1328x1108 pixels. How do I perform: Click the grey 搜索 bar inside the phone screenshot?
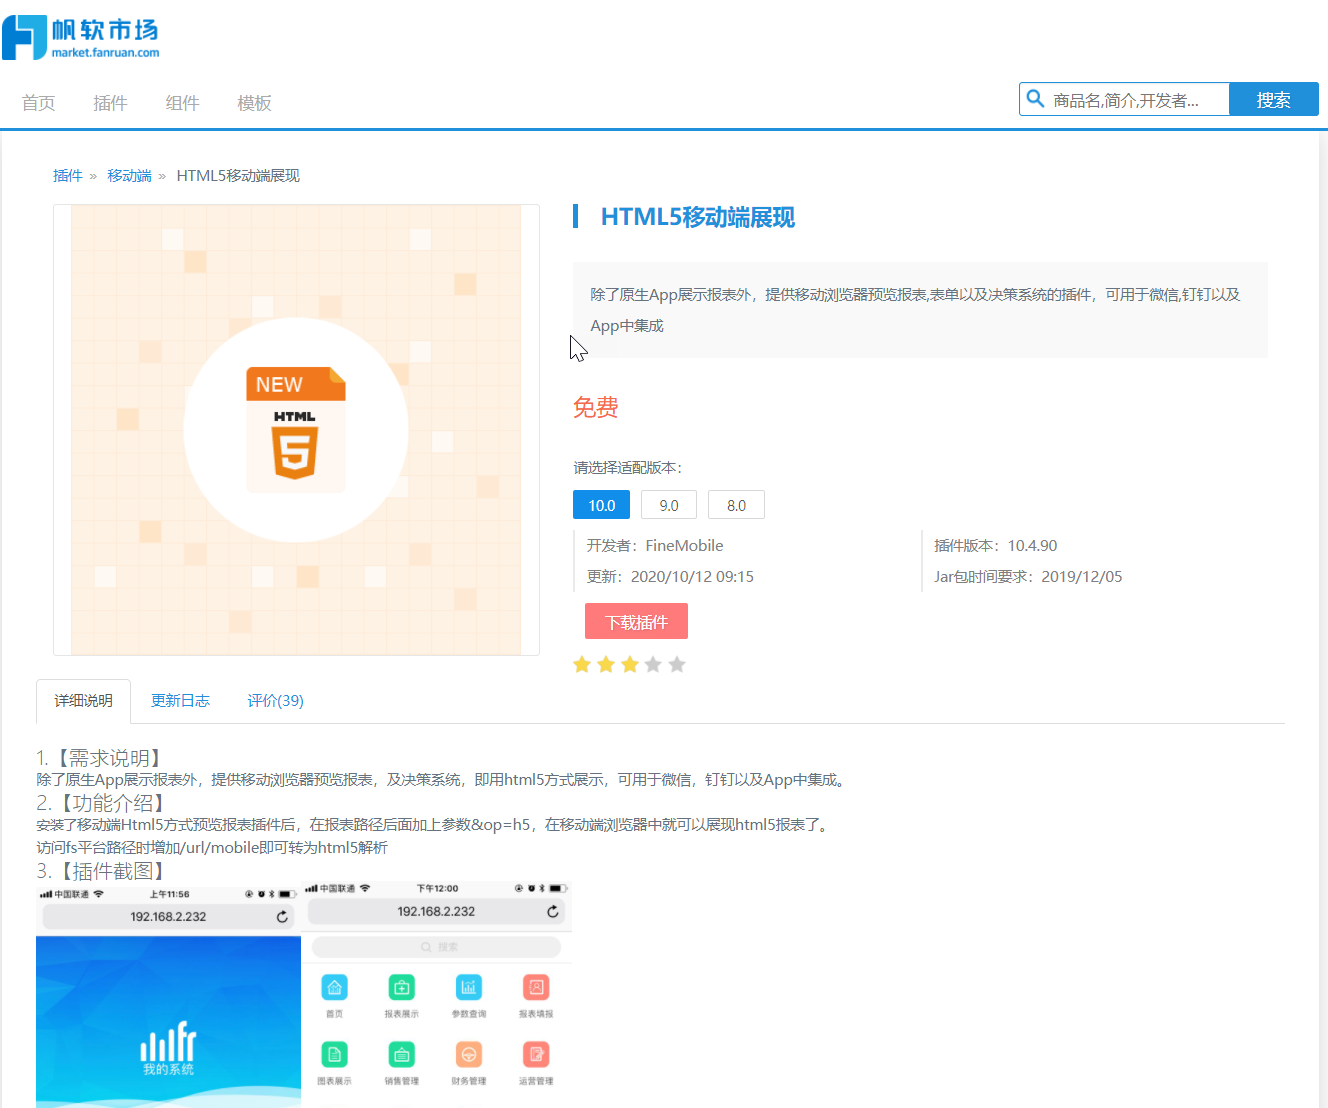[437, 947]
